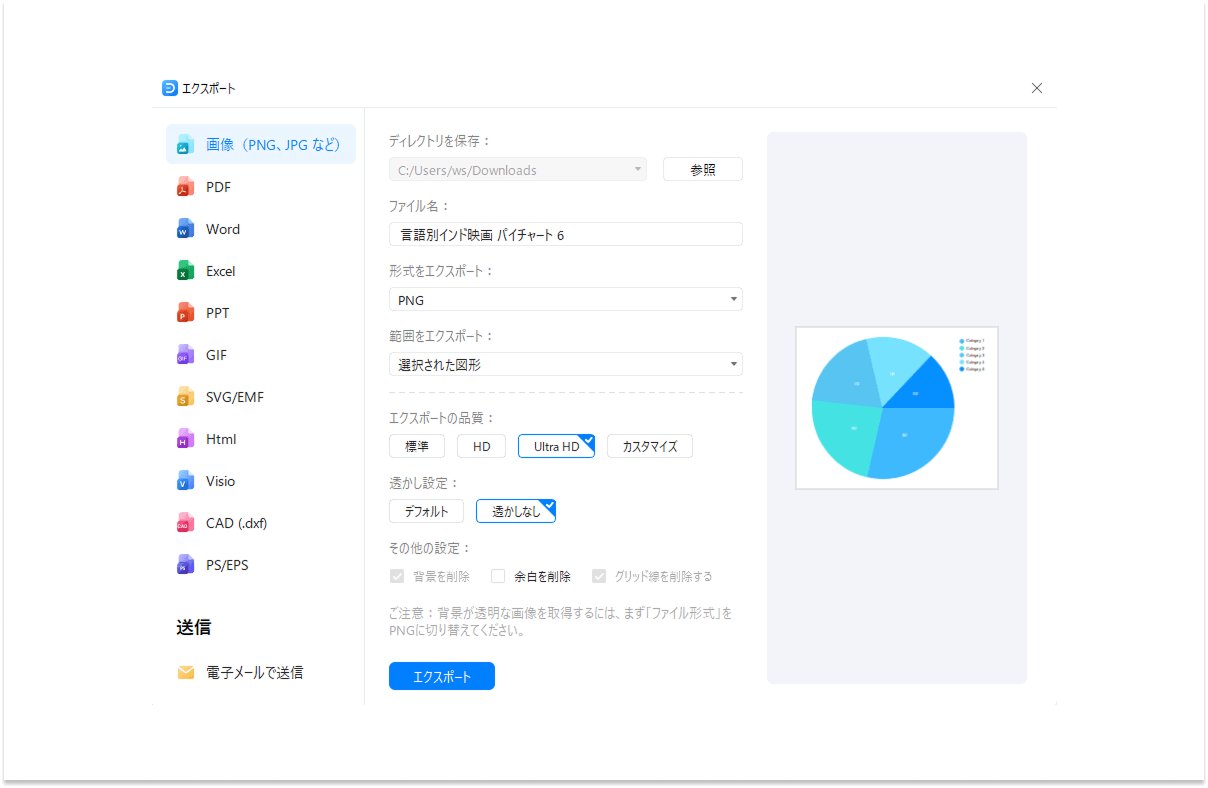Click the 参照 browse button
This screenshot has width=1208, height=788.
[702, 168]
